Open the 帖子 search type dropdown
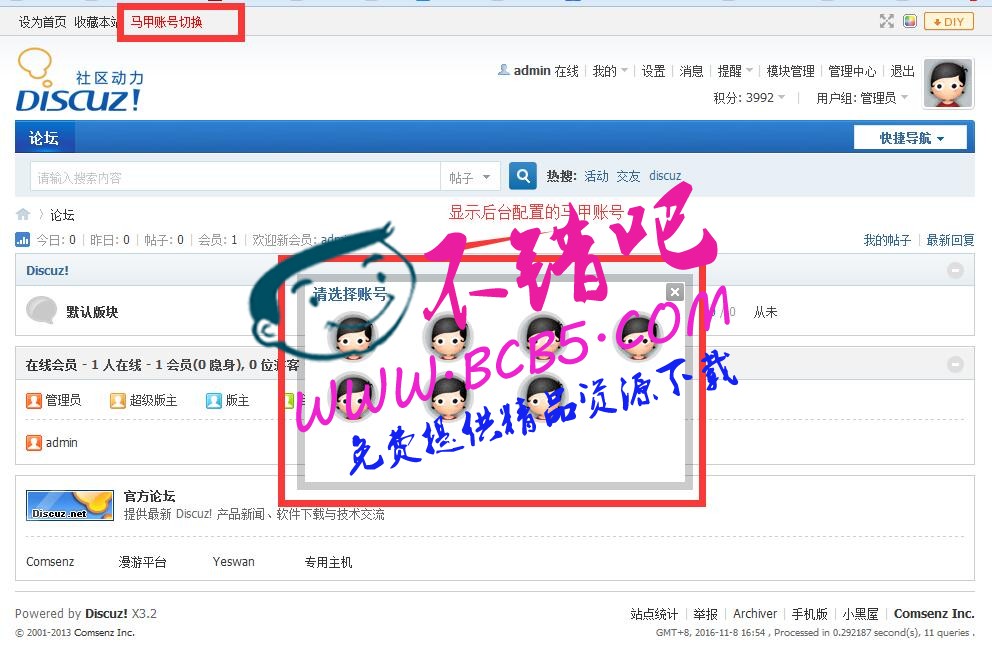 [x=470, y=177]
